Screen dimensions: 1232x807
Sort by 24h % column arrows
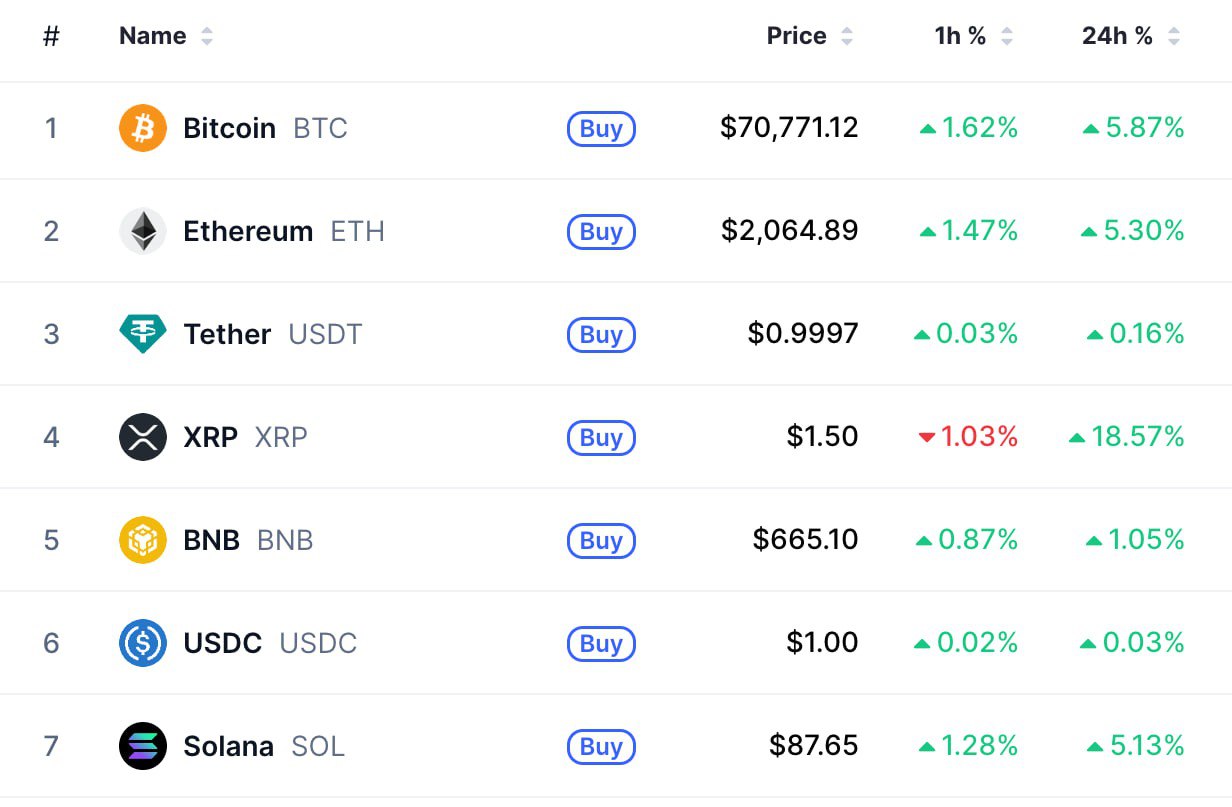(x=1174, y=37)
